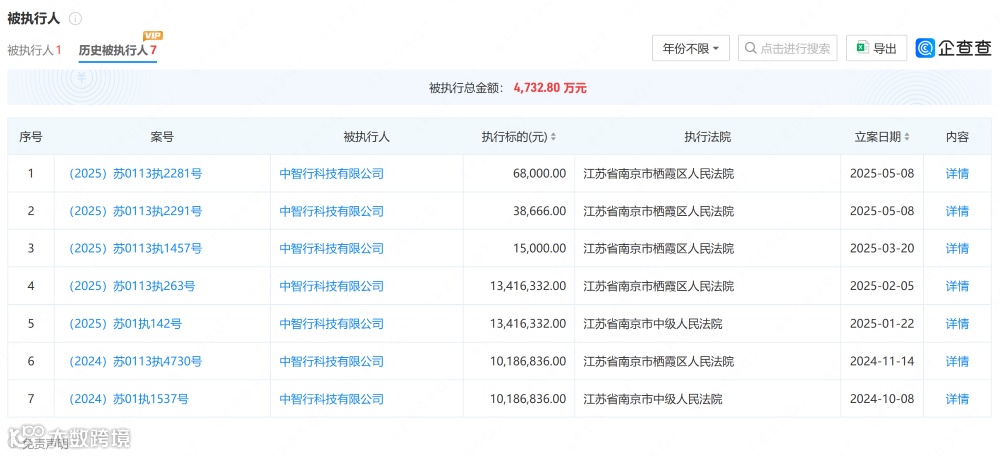
Task: Click the 点击进行搜索 search field
Action: click(x=788, y=48)
